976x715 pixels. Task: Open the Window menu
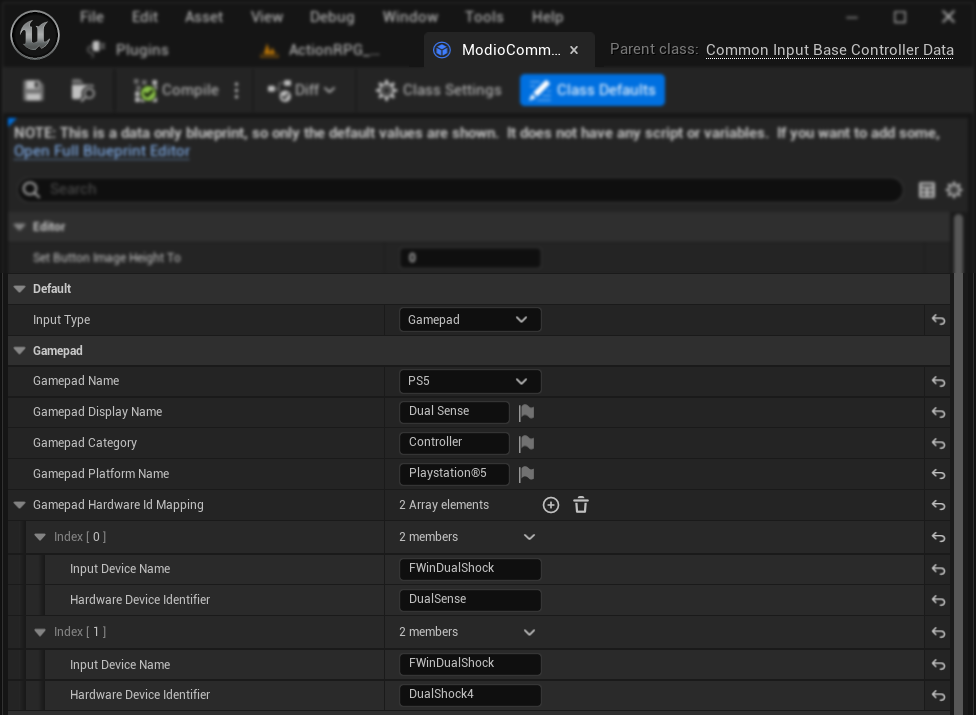[x=410, y=17]
